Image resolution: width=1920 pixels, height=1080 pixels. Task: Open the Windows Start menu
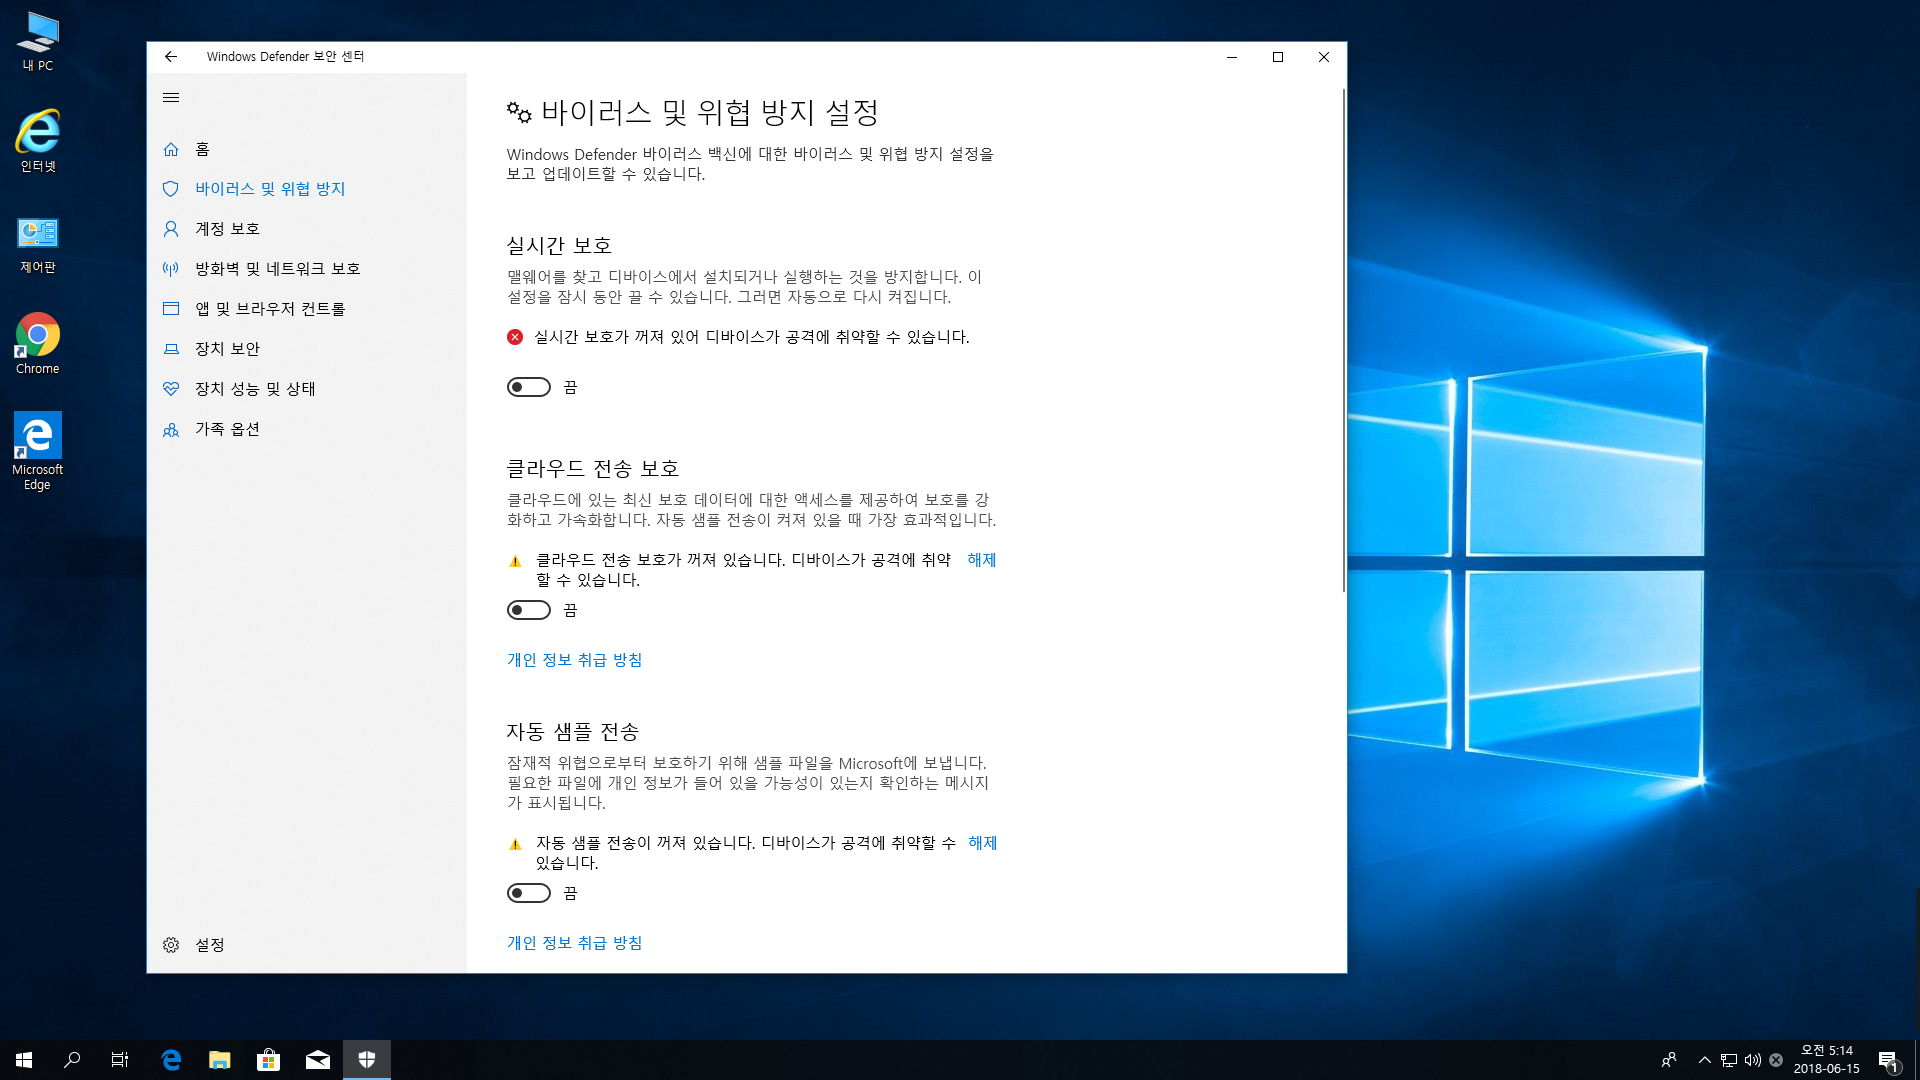pos(24,1060)
